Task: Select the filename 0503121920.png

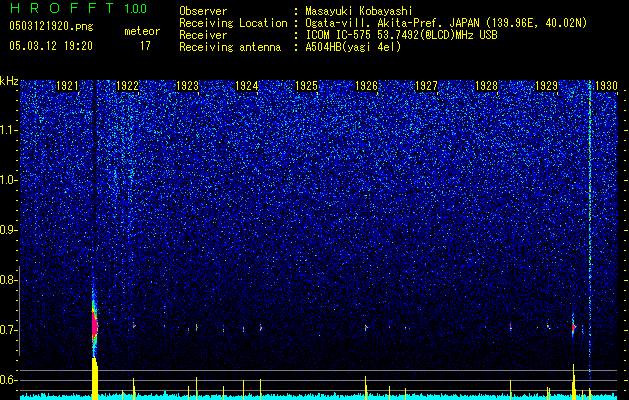Action: [x=51, y=26]
